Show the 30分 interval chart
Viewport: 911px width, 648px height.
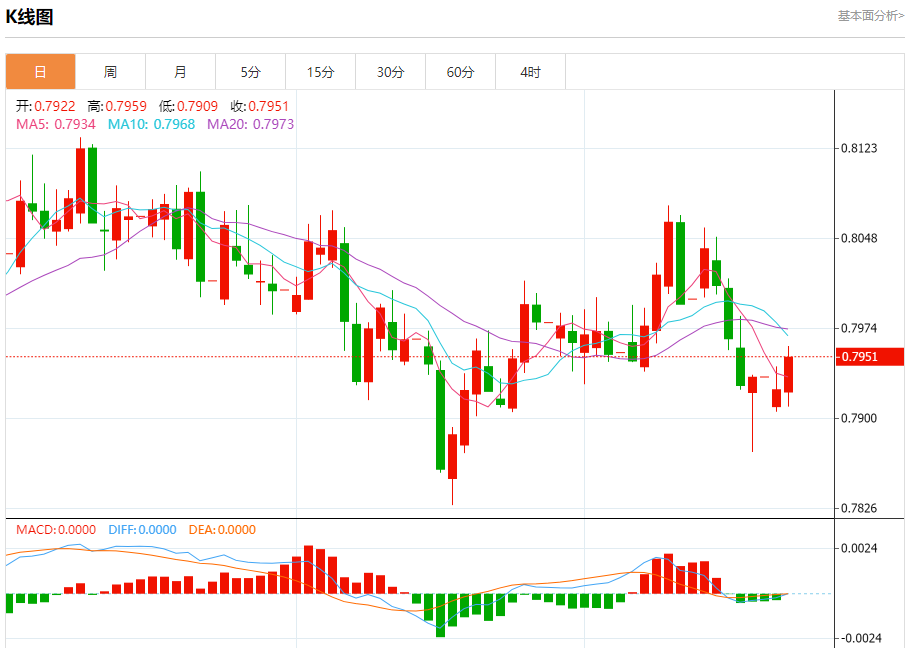point(391,72)
